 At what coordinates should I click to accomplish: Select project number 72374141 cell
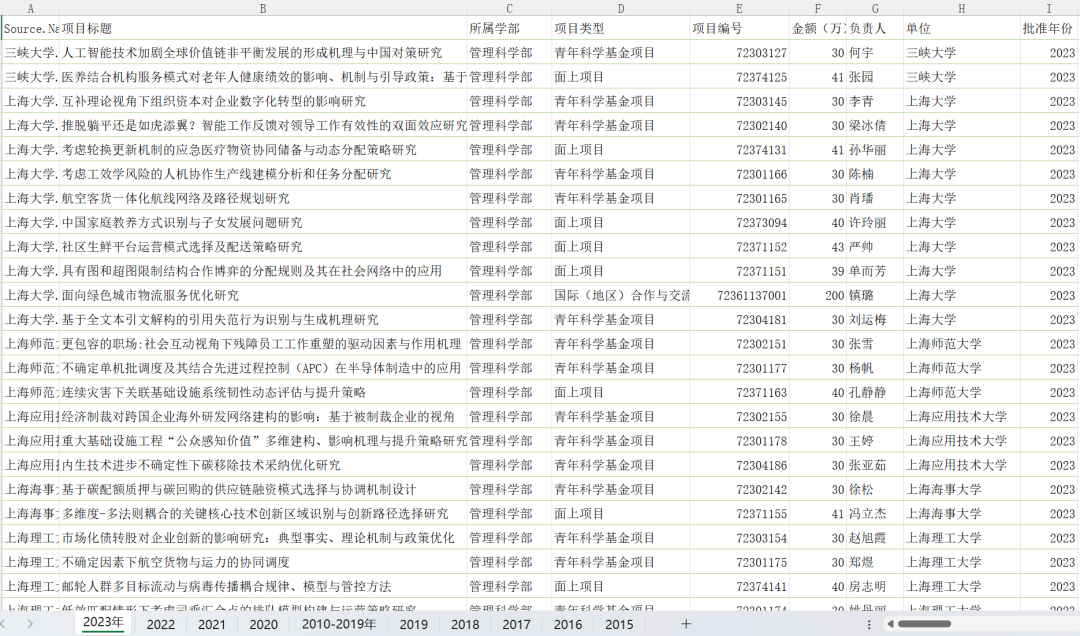pyautogui.click(x=739, y=586)
